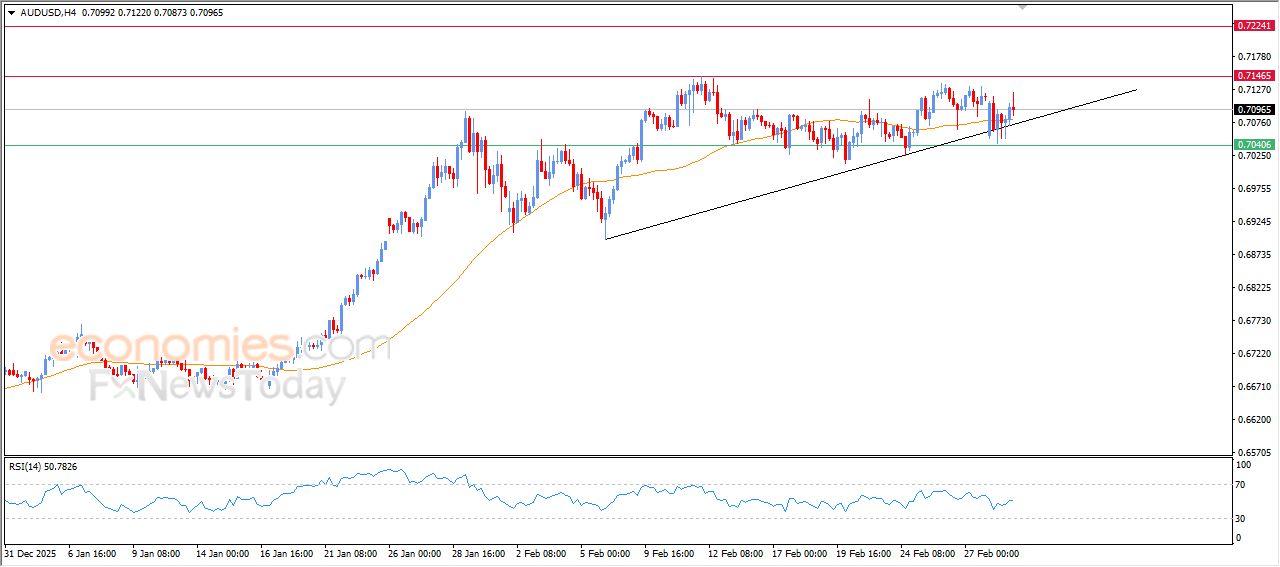
Task: Select the green 0.70406 price tag
Action: [1253, 145]
